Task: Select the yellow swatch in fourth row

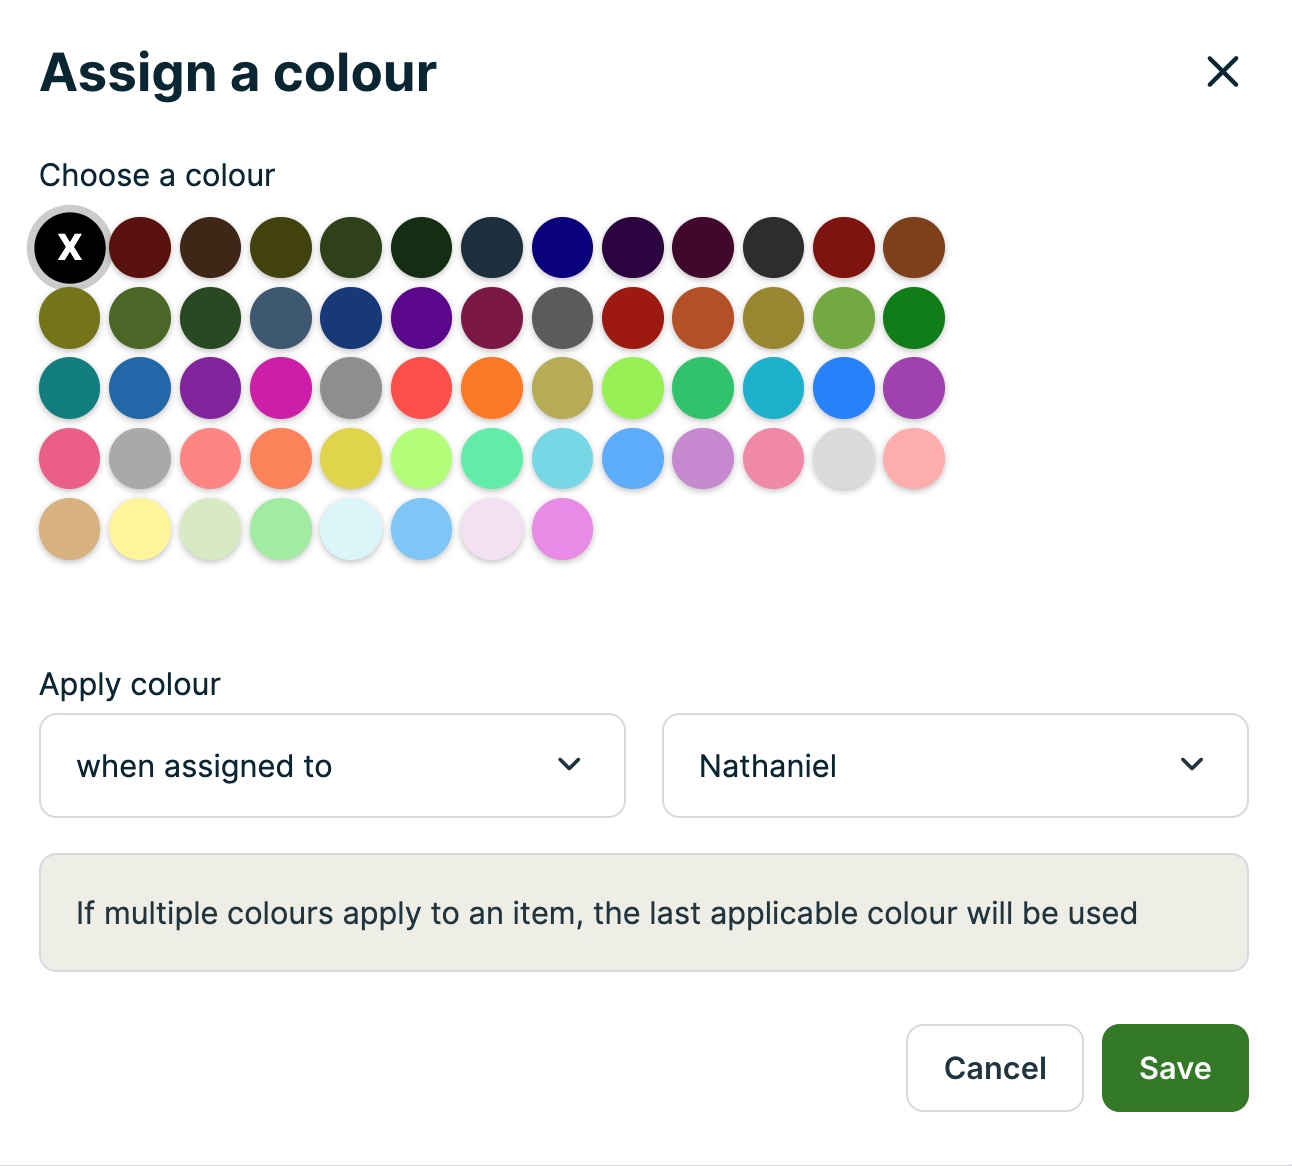Action: click(351, 459)
